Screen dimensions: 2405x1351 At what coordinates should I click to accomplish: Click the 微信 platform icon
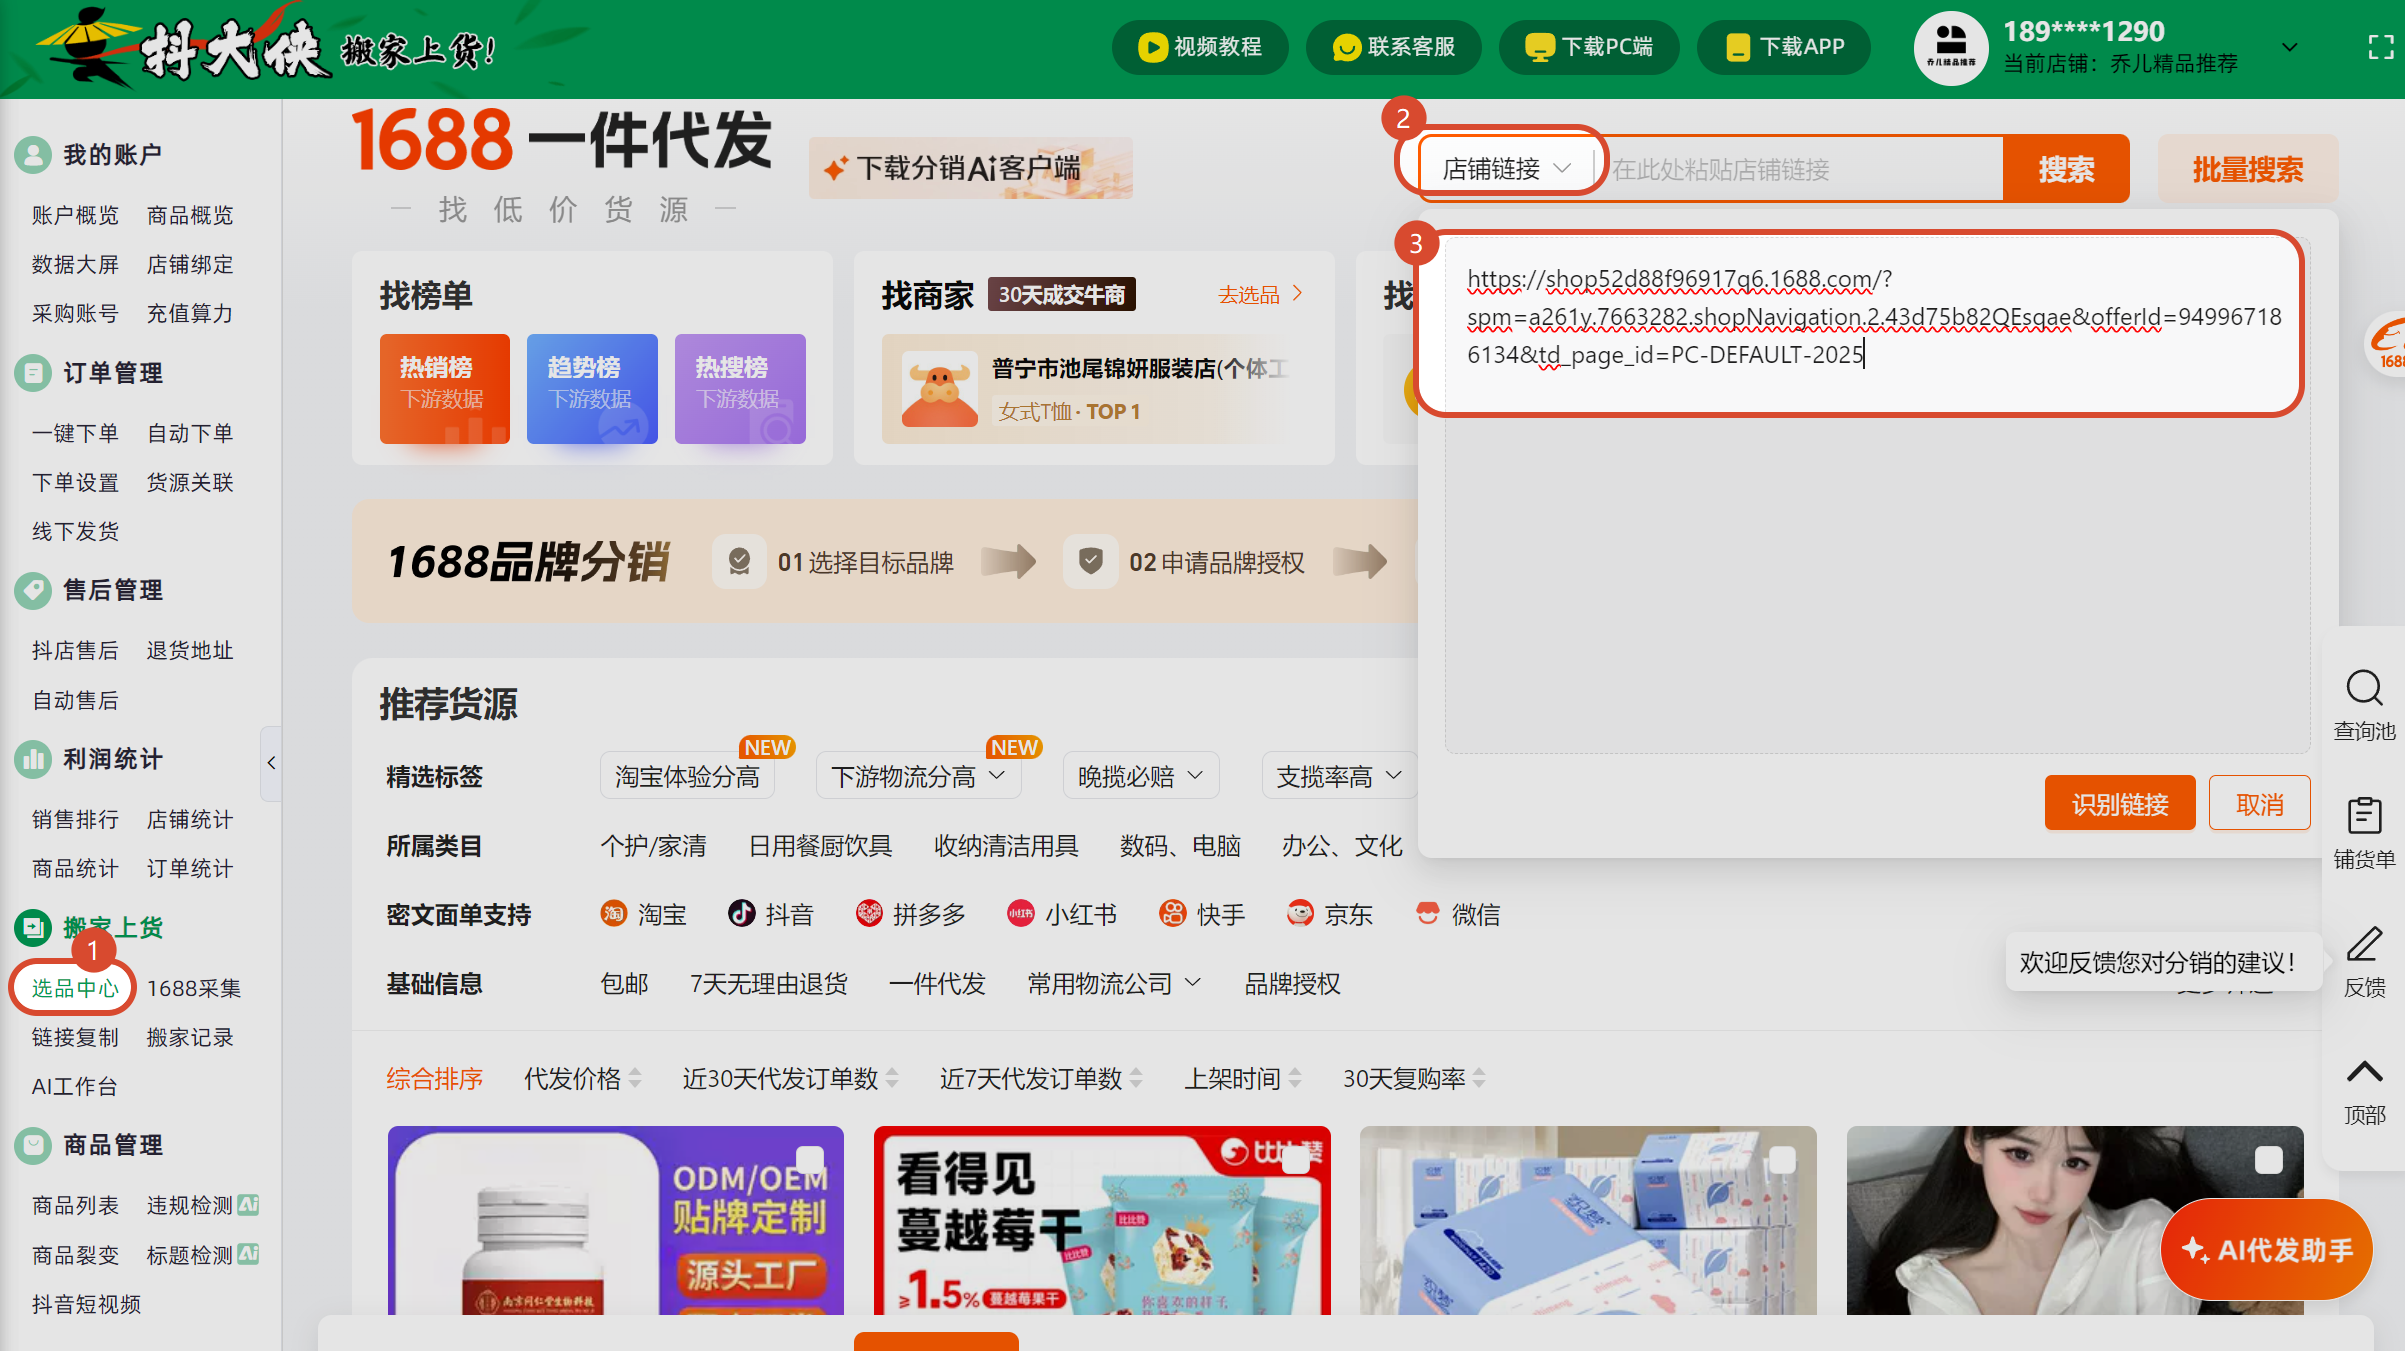[1427, 914]
